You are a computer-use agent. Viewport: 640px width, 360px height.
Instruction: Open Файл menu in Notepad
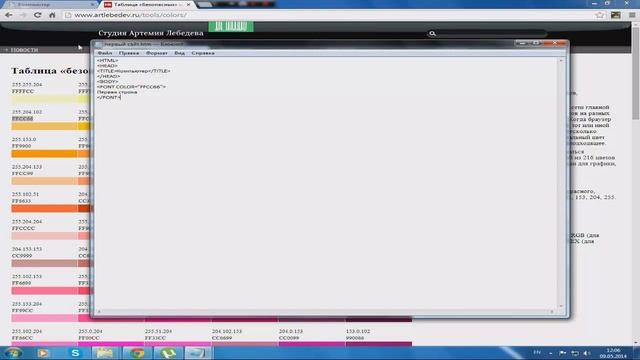[x=105, y=53]
